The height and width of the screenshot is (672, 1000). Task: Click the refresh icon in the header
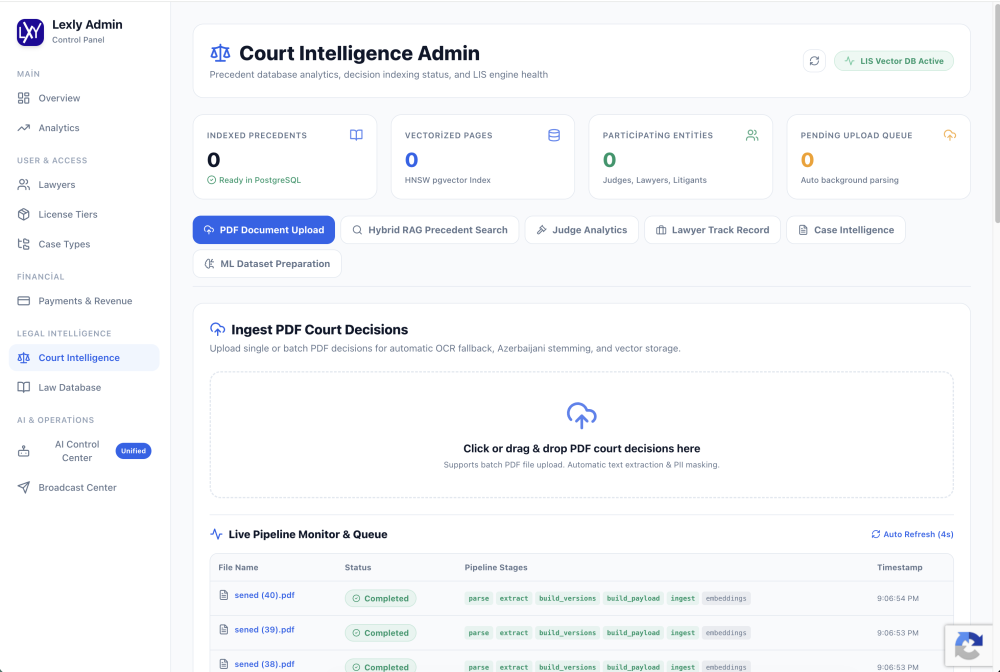coord(814,61)
